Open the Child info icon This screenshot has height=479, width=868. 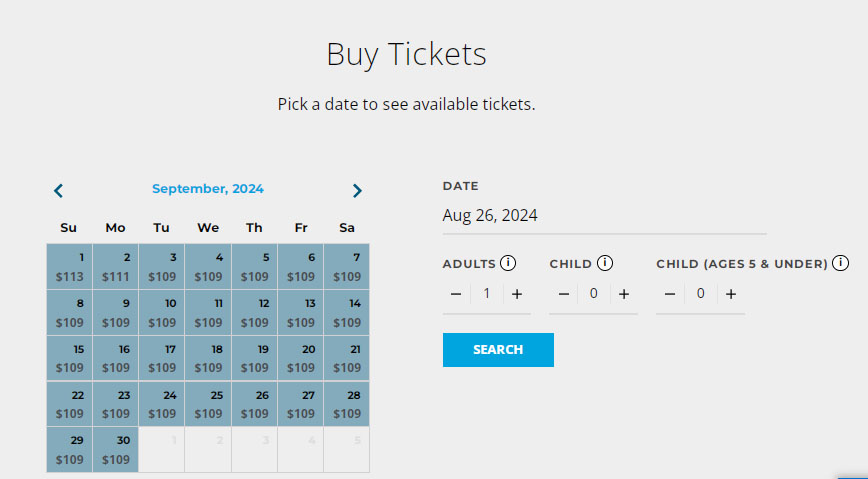pyautogui.click(x=604, y=263)
